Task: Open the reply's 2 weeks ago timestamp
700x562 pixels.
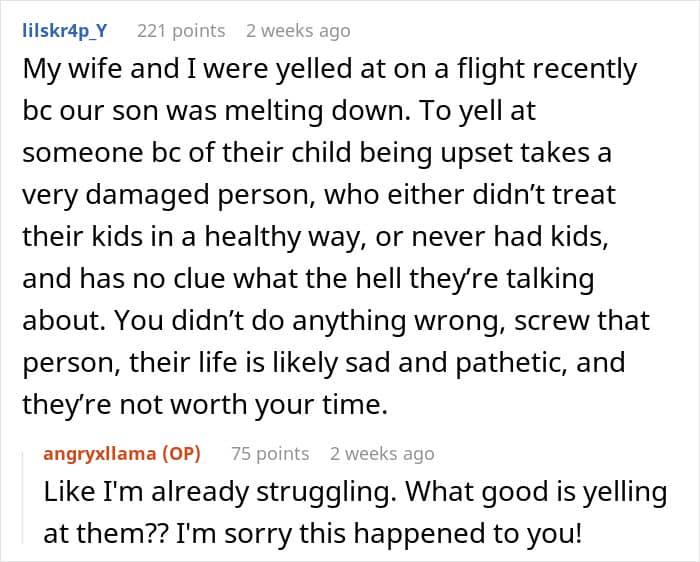Action: [x=382, y=454]
